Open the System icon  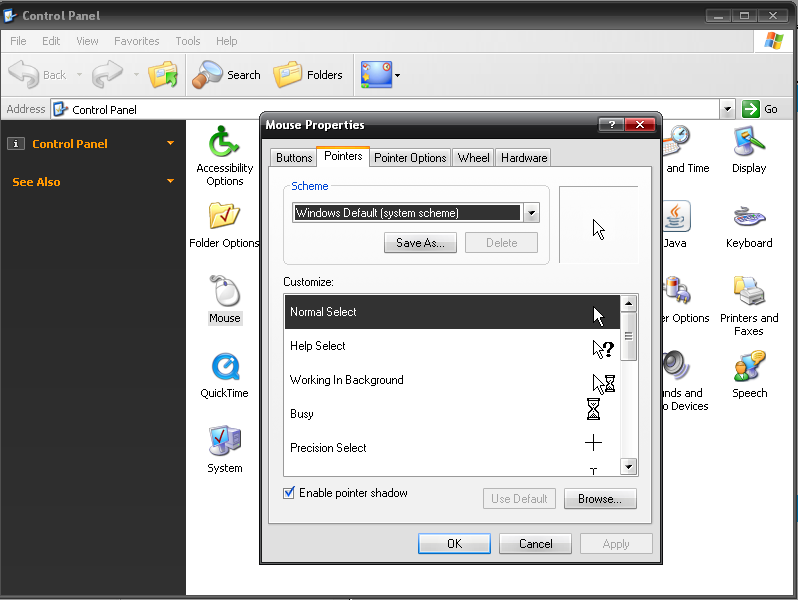[224, 450]
